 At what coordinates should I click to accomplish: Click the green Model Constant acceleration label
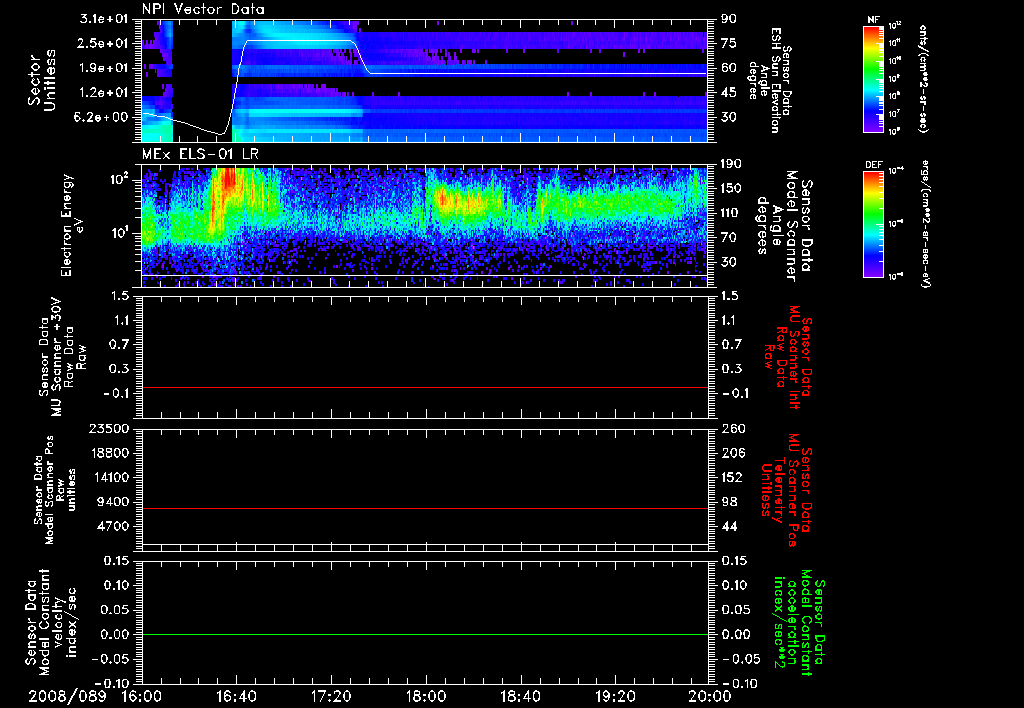[799, 622]
